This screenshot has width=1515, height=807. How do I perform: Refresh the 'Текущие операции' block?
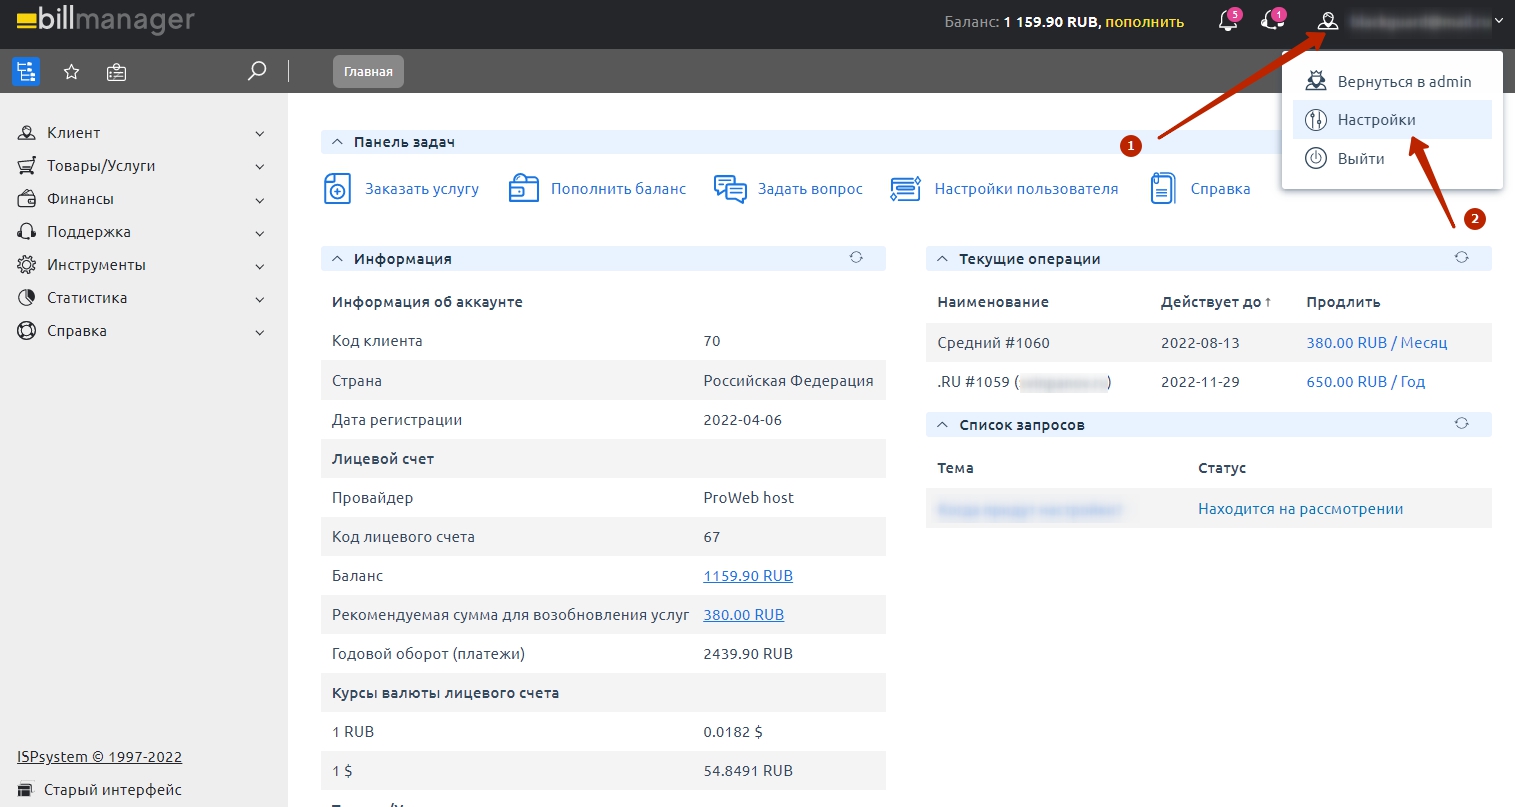tap(1461, 258)
